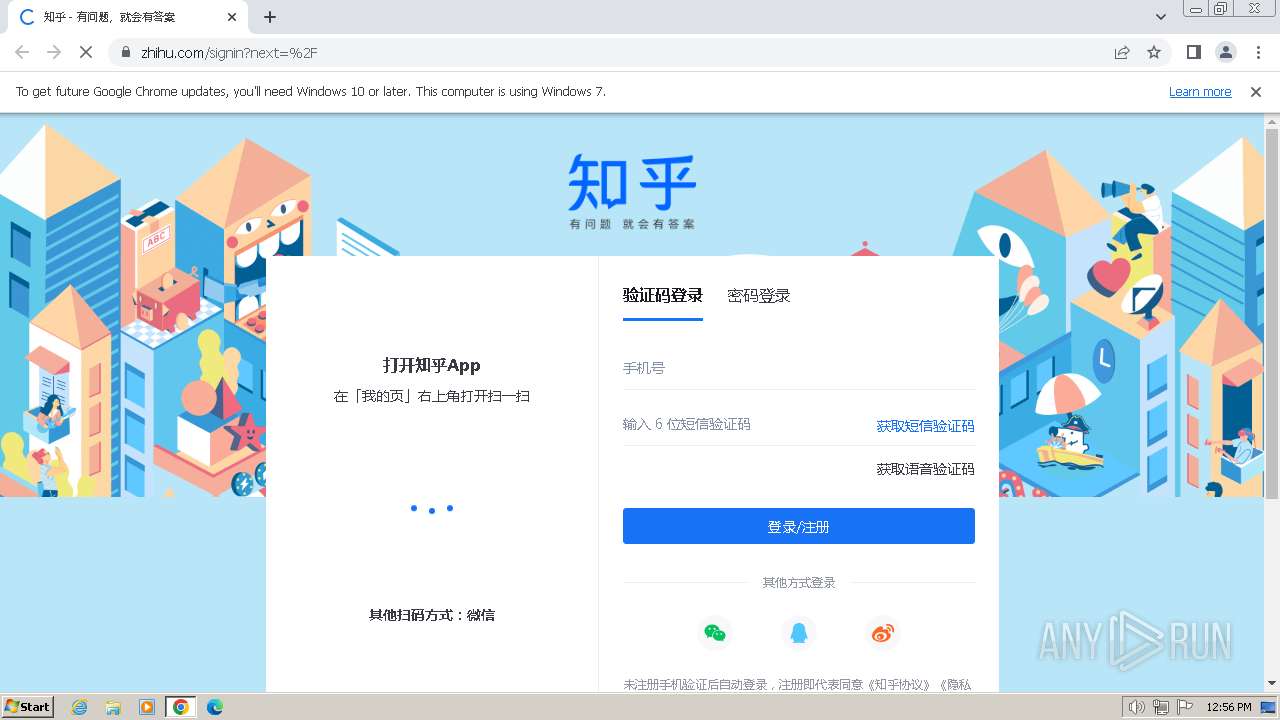Viewport: 1280px width, 720px height.
Task: Click 获取短信验证码 link
Action: 926,426
